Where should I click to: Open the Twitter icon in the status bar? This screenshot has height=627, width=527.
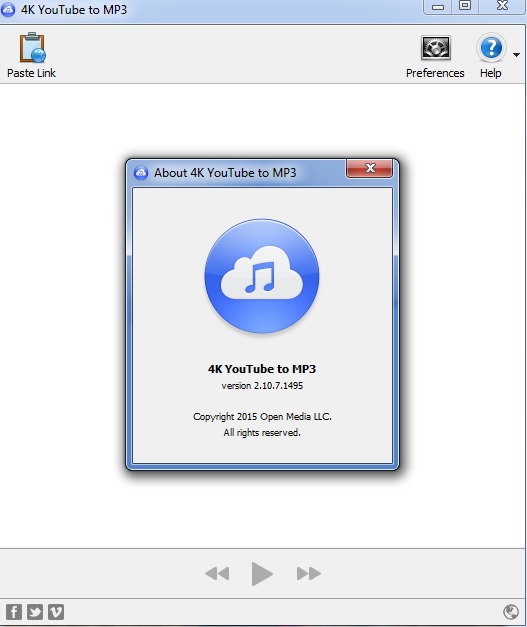pos(35,612)
